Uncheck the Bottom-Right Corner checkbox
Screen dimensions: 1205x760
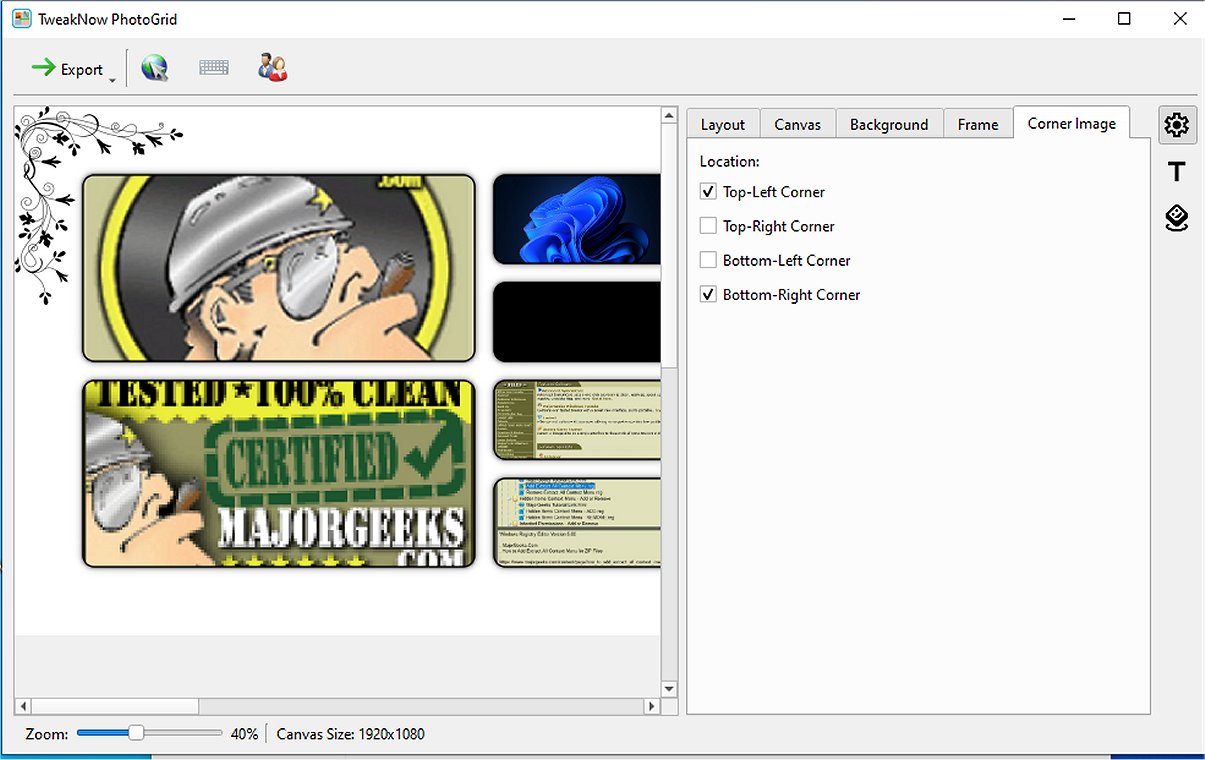click(708, 294)
